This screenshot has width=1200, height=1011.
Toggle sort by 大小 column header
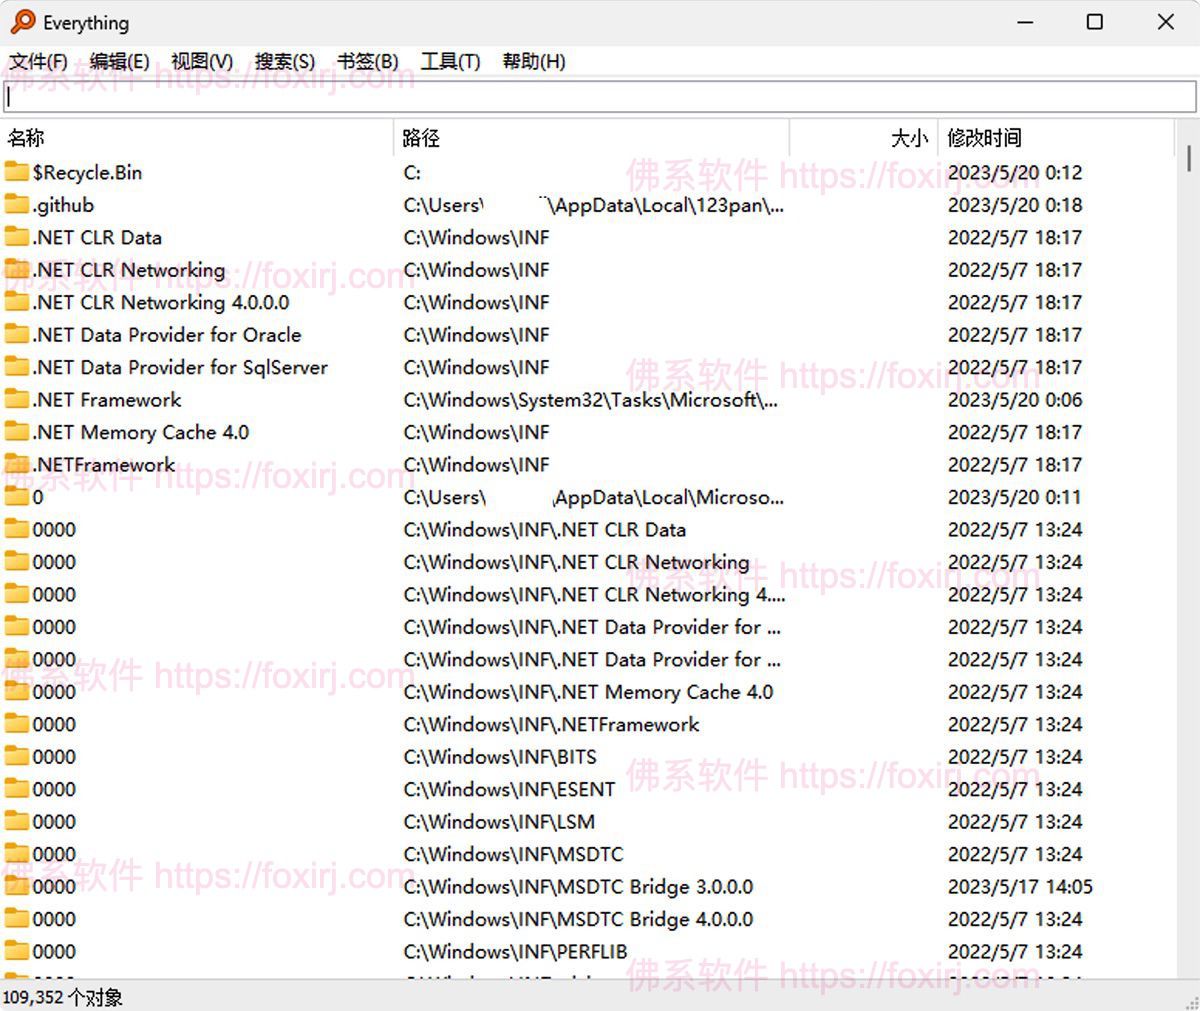(908, 137)
